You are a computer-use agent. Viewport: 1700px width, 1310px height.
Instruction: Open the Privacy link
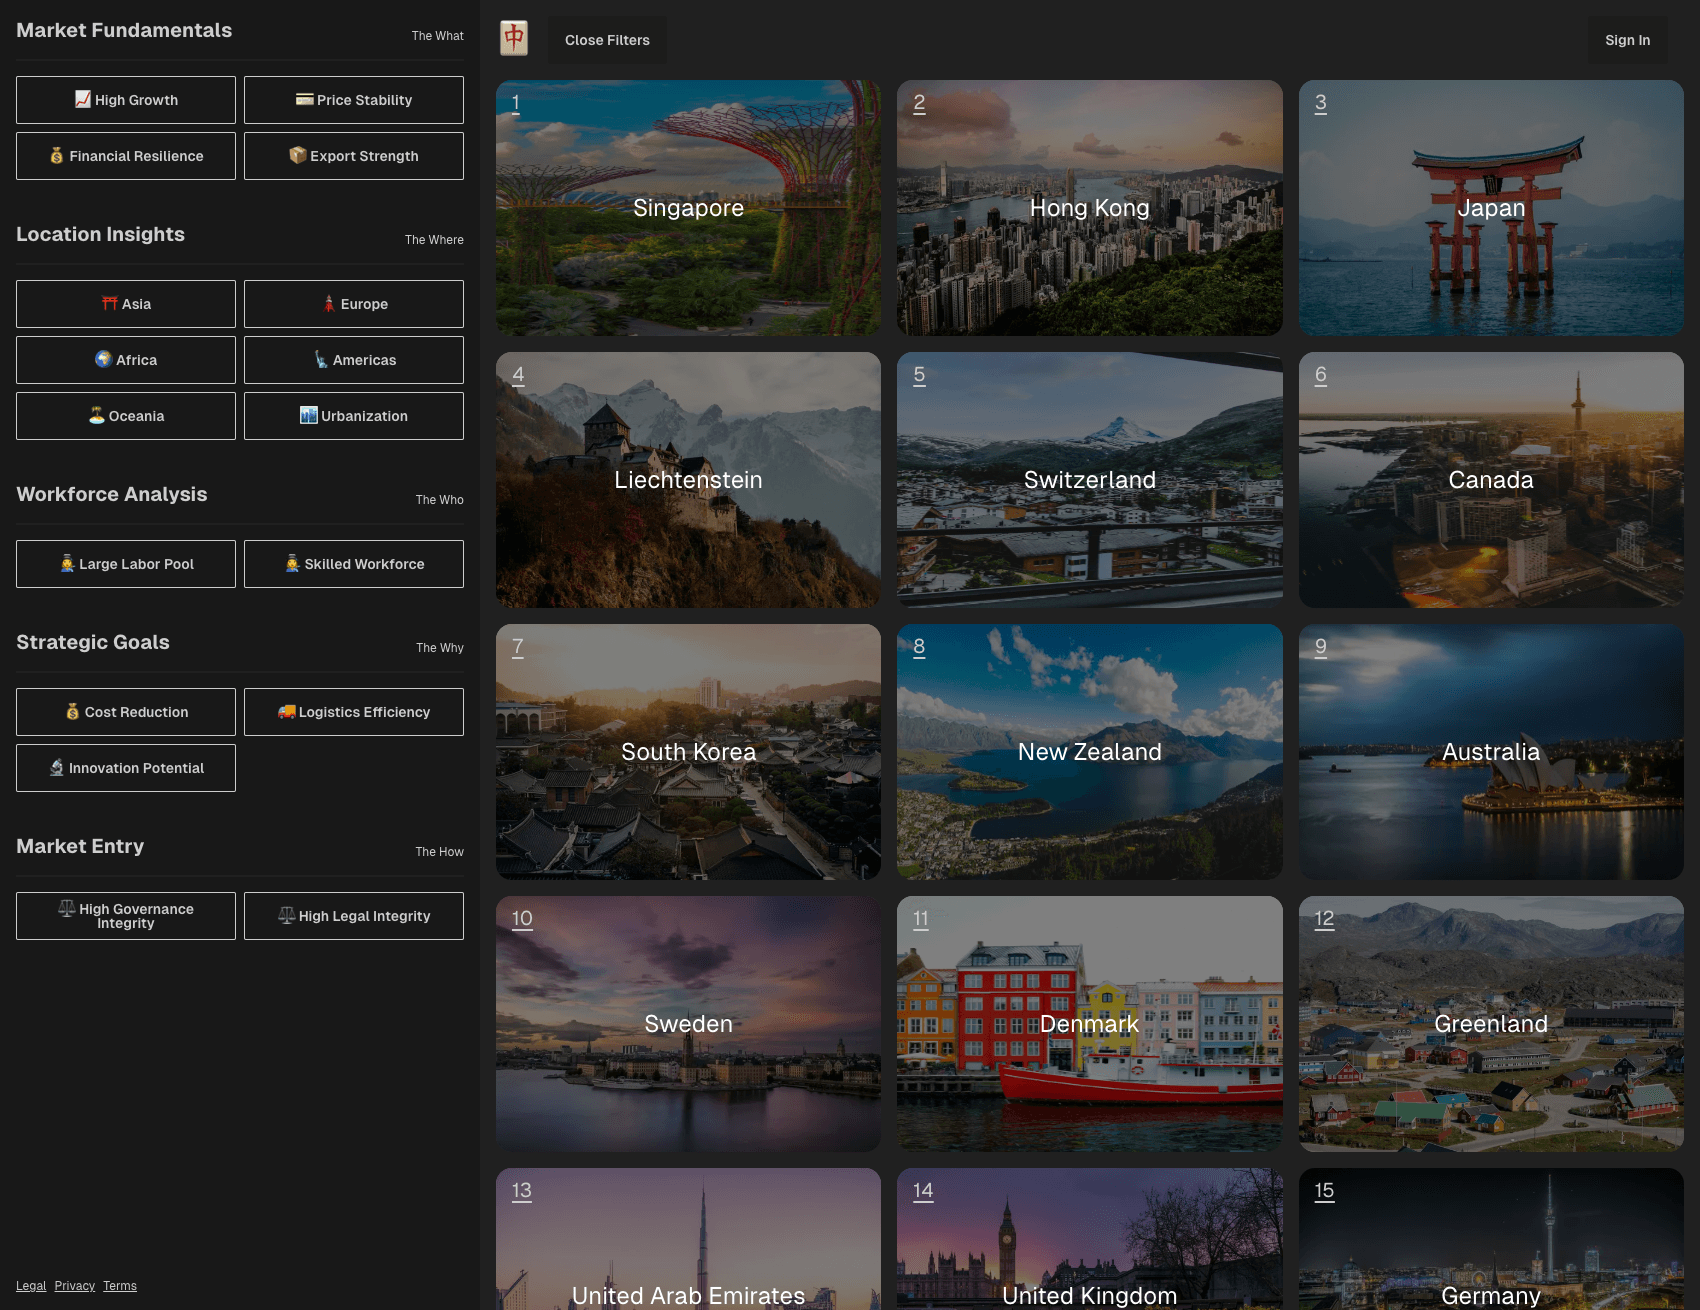(x=75, y=1286)
